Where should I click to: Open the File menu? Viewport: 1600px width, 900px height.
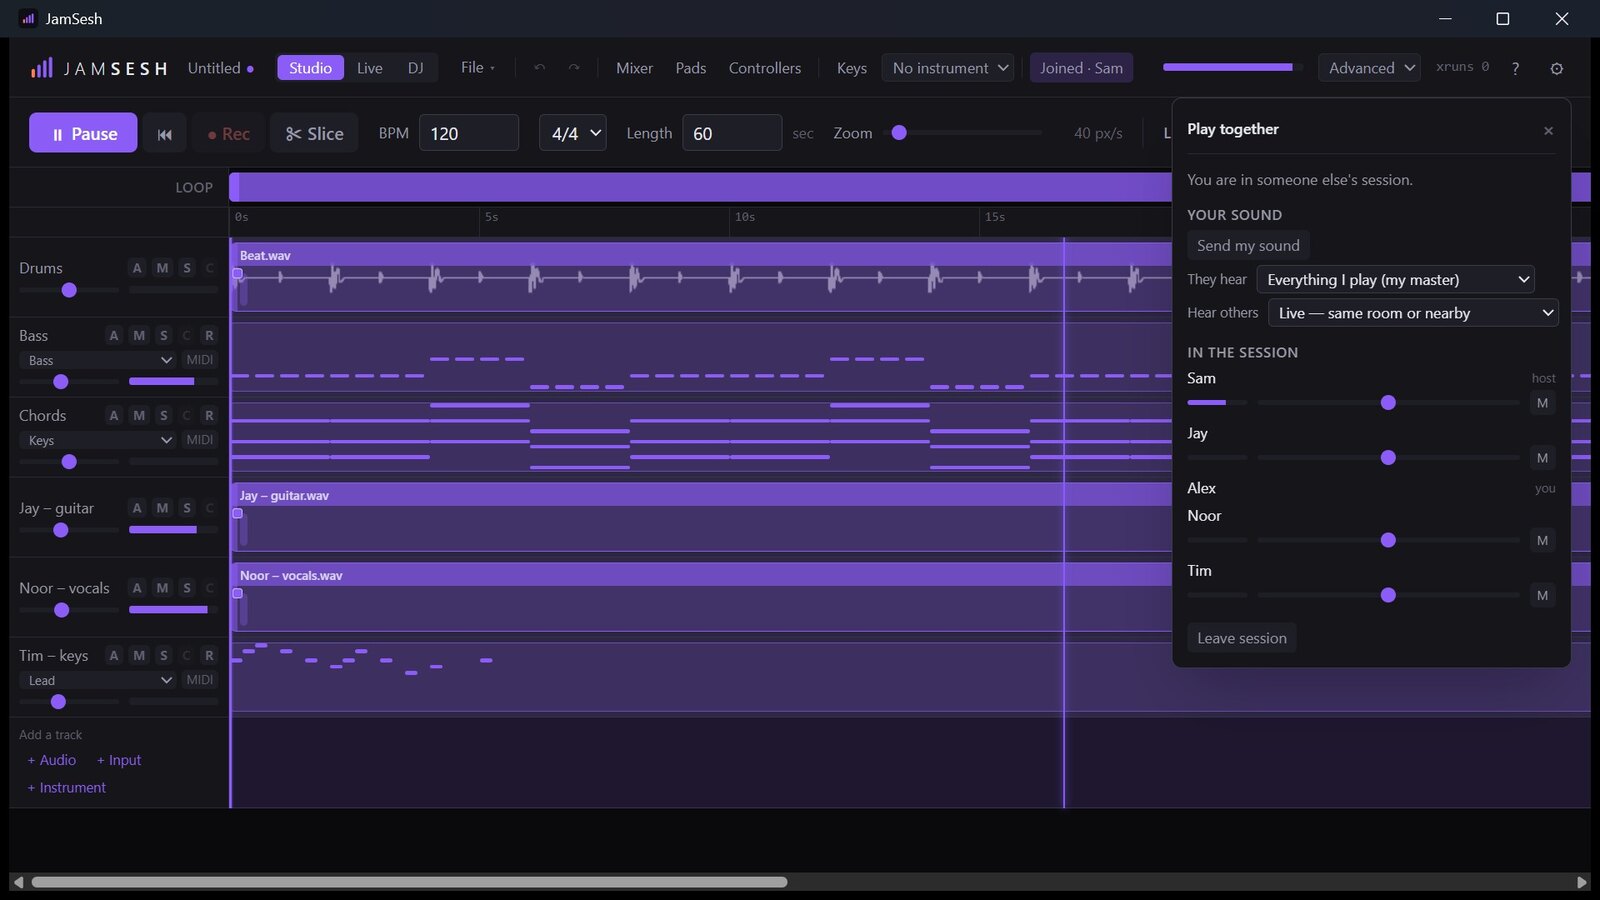click(477, 68)
